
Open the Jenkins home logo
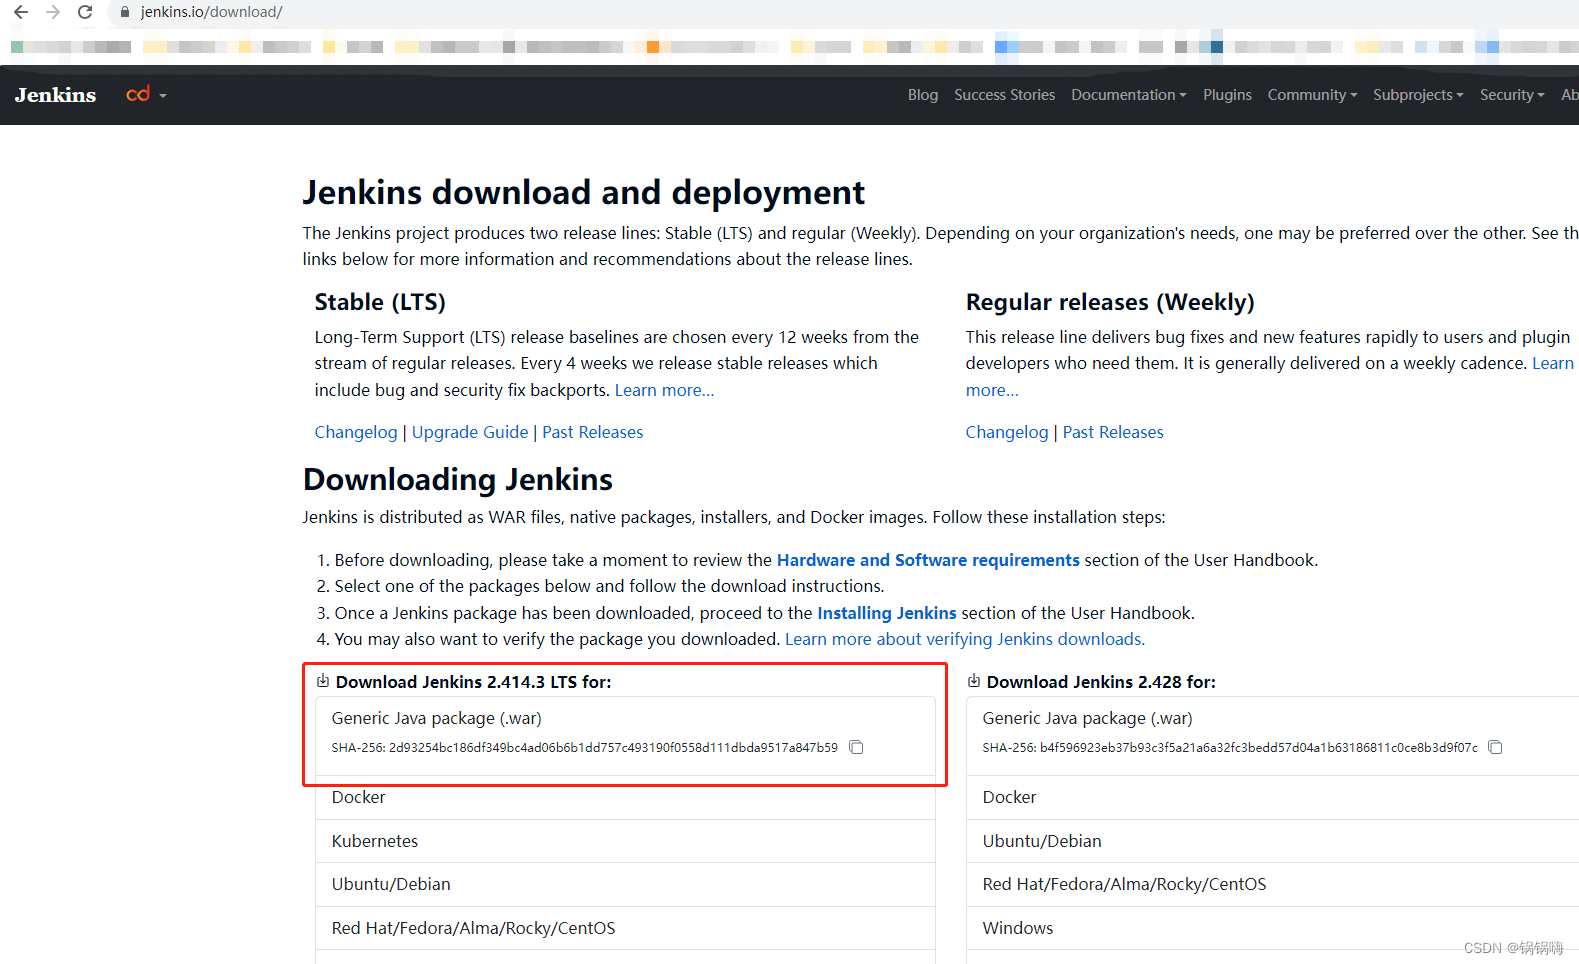(56, 95)
